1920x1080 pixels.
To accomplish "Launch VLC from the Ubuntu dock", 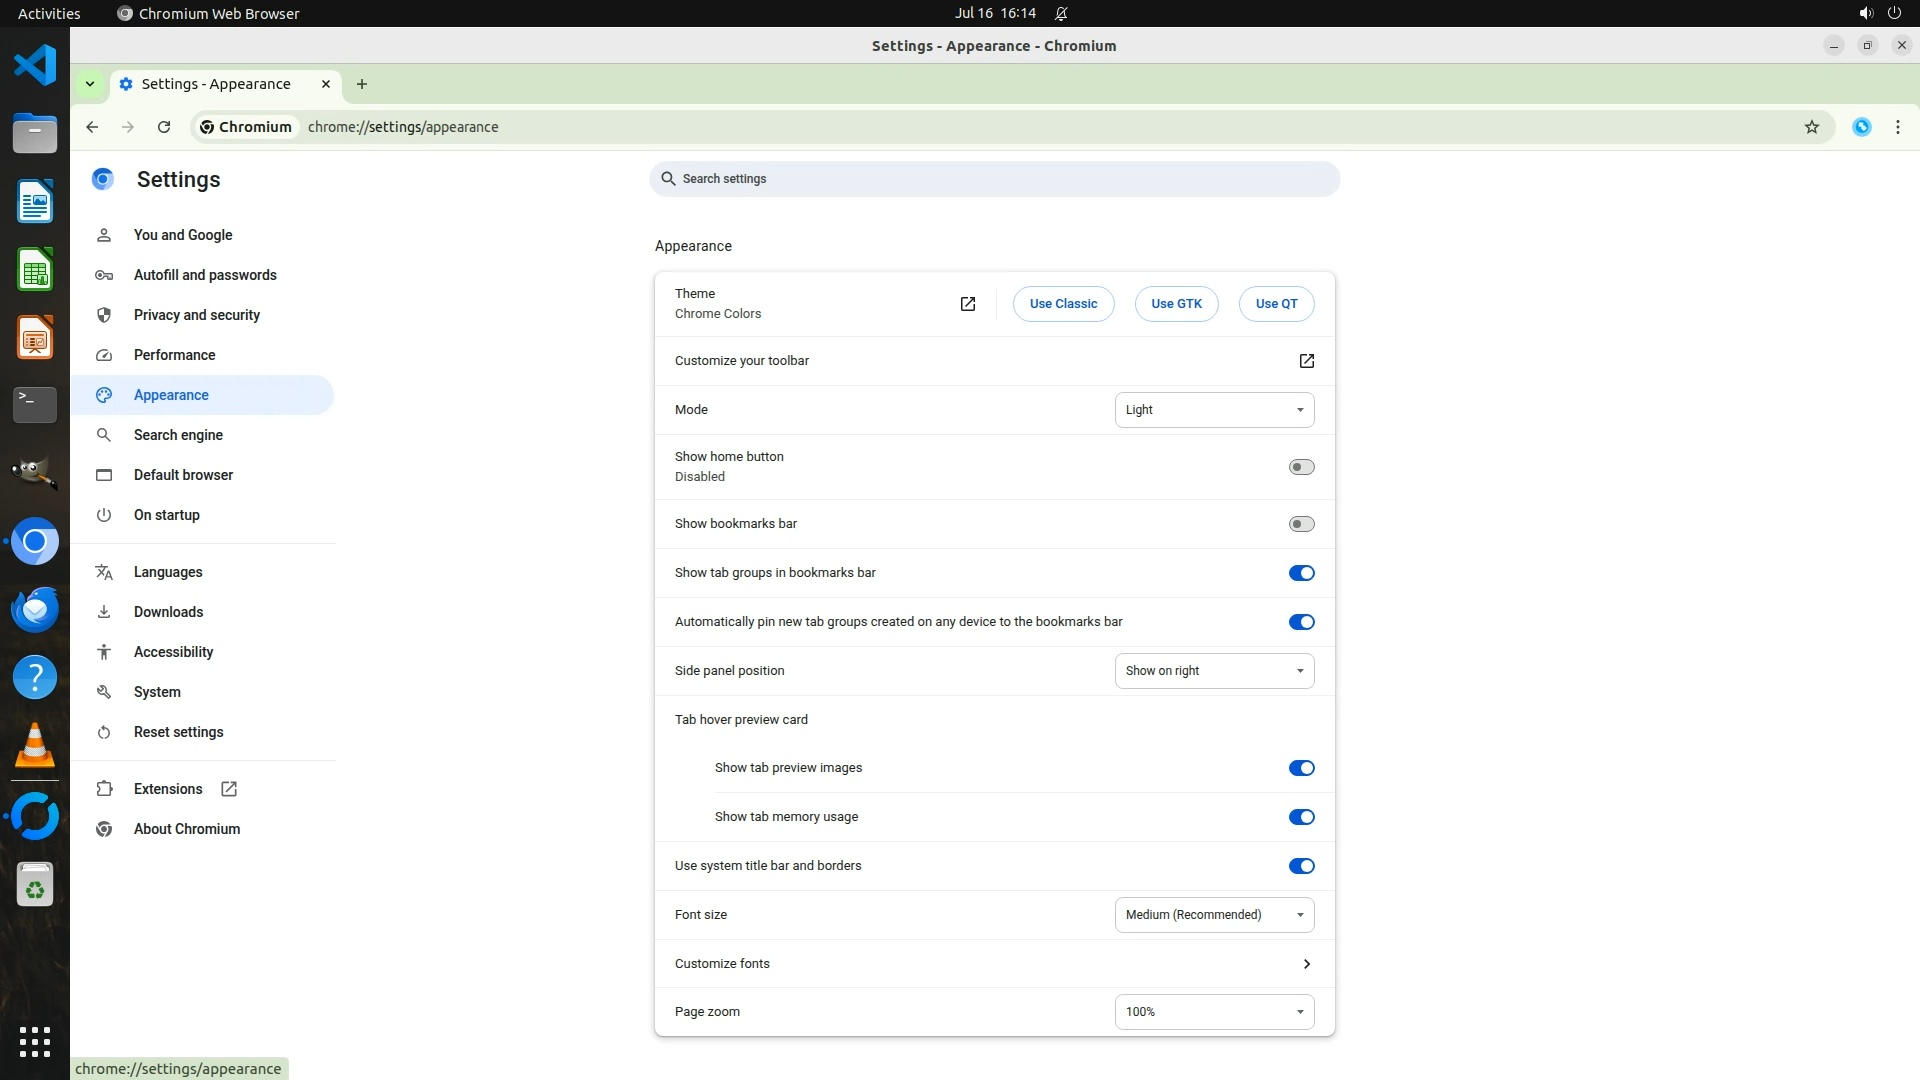I will click(35, 746).
